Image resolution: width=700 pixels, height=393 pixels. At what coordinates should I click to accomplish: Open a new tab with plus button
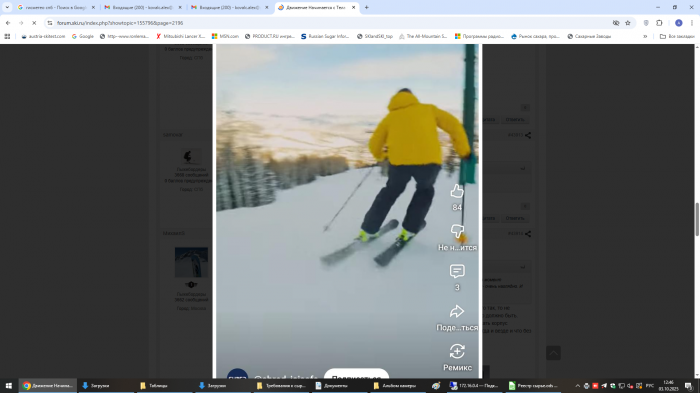pyautogui.click(x=367, y=7)
